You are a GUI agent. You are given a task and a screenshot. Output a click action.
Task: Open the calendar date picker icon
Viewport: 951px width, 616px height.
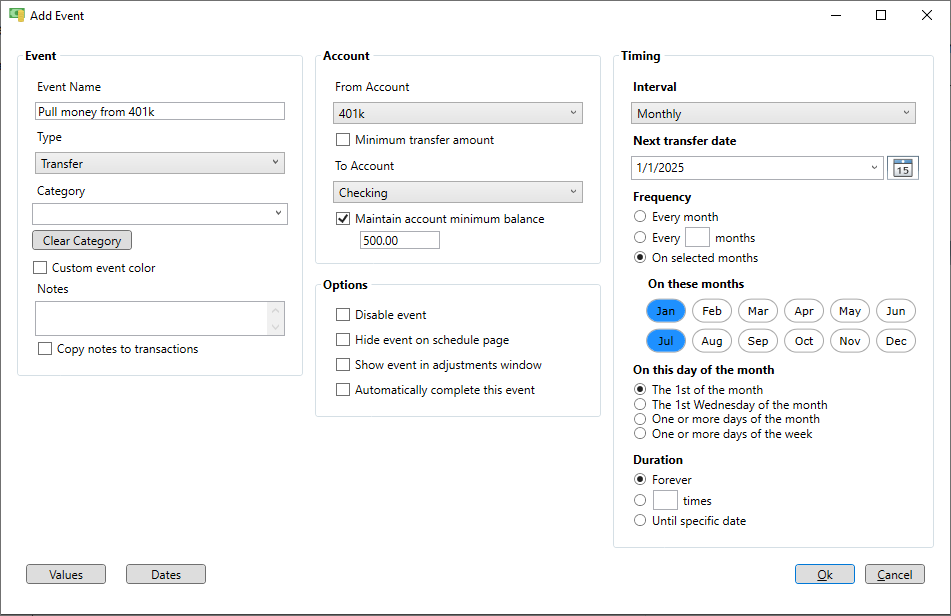point(902,168)
